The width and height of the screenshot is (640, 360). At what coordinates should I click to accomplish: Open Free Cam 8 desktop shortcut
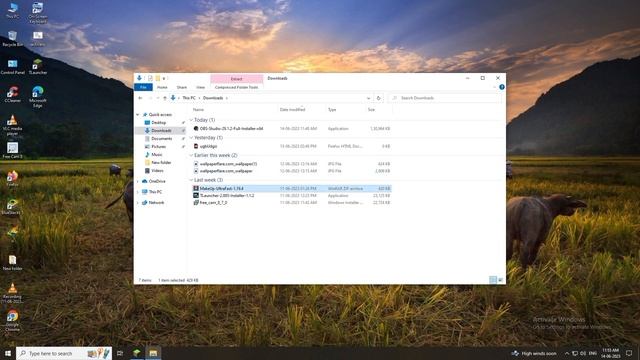12,150
